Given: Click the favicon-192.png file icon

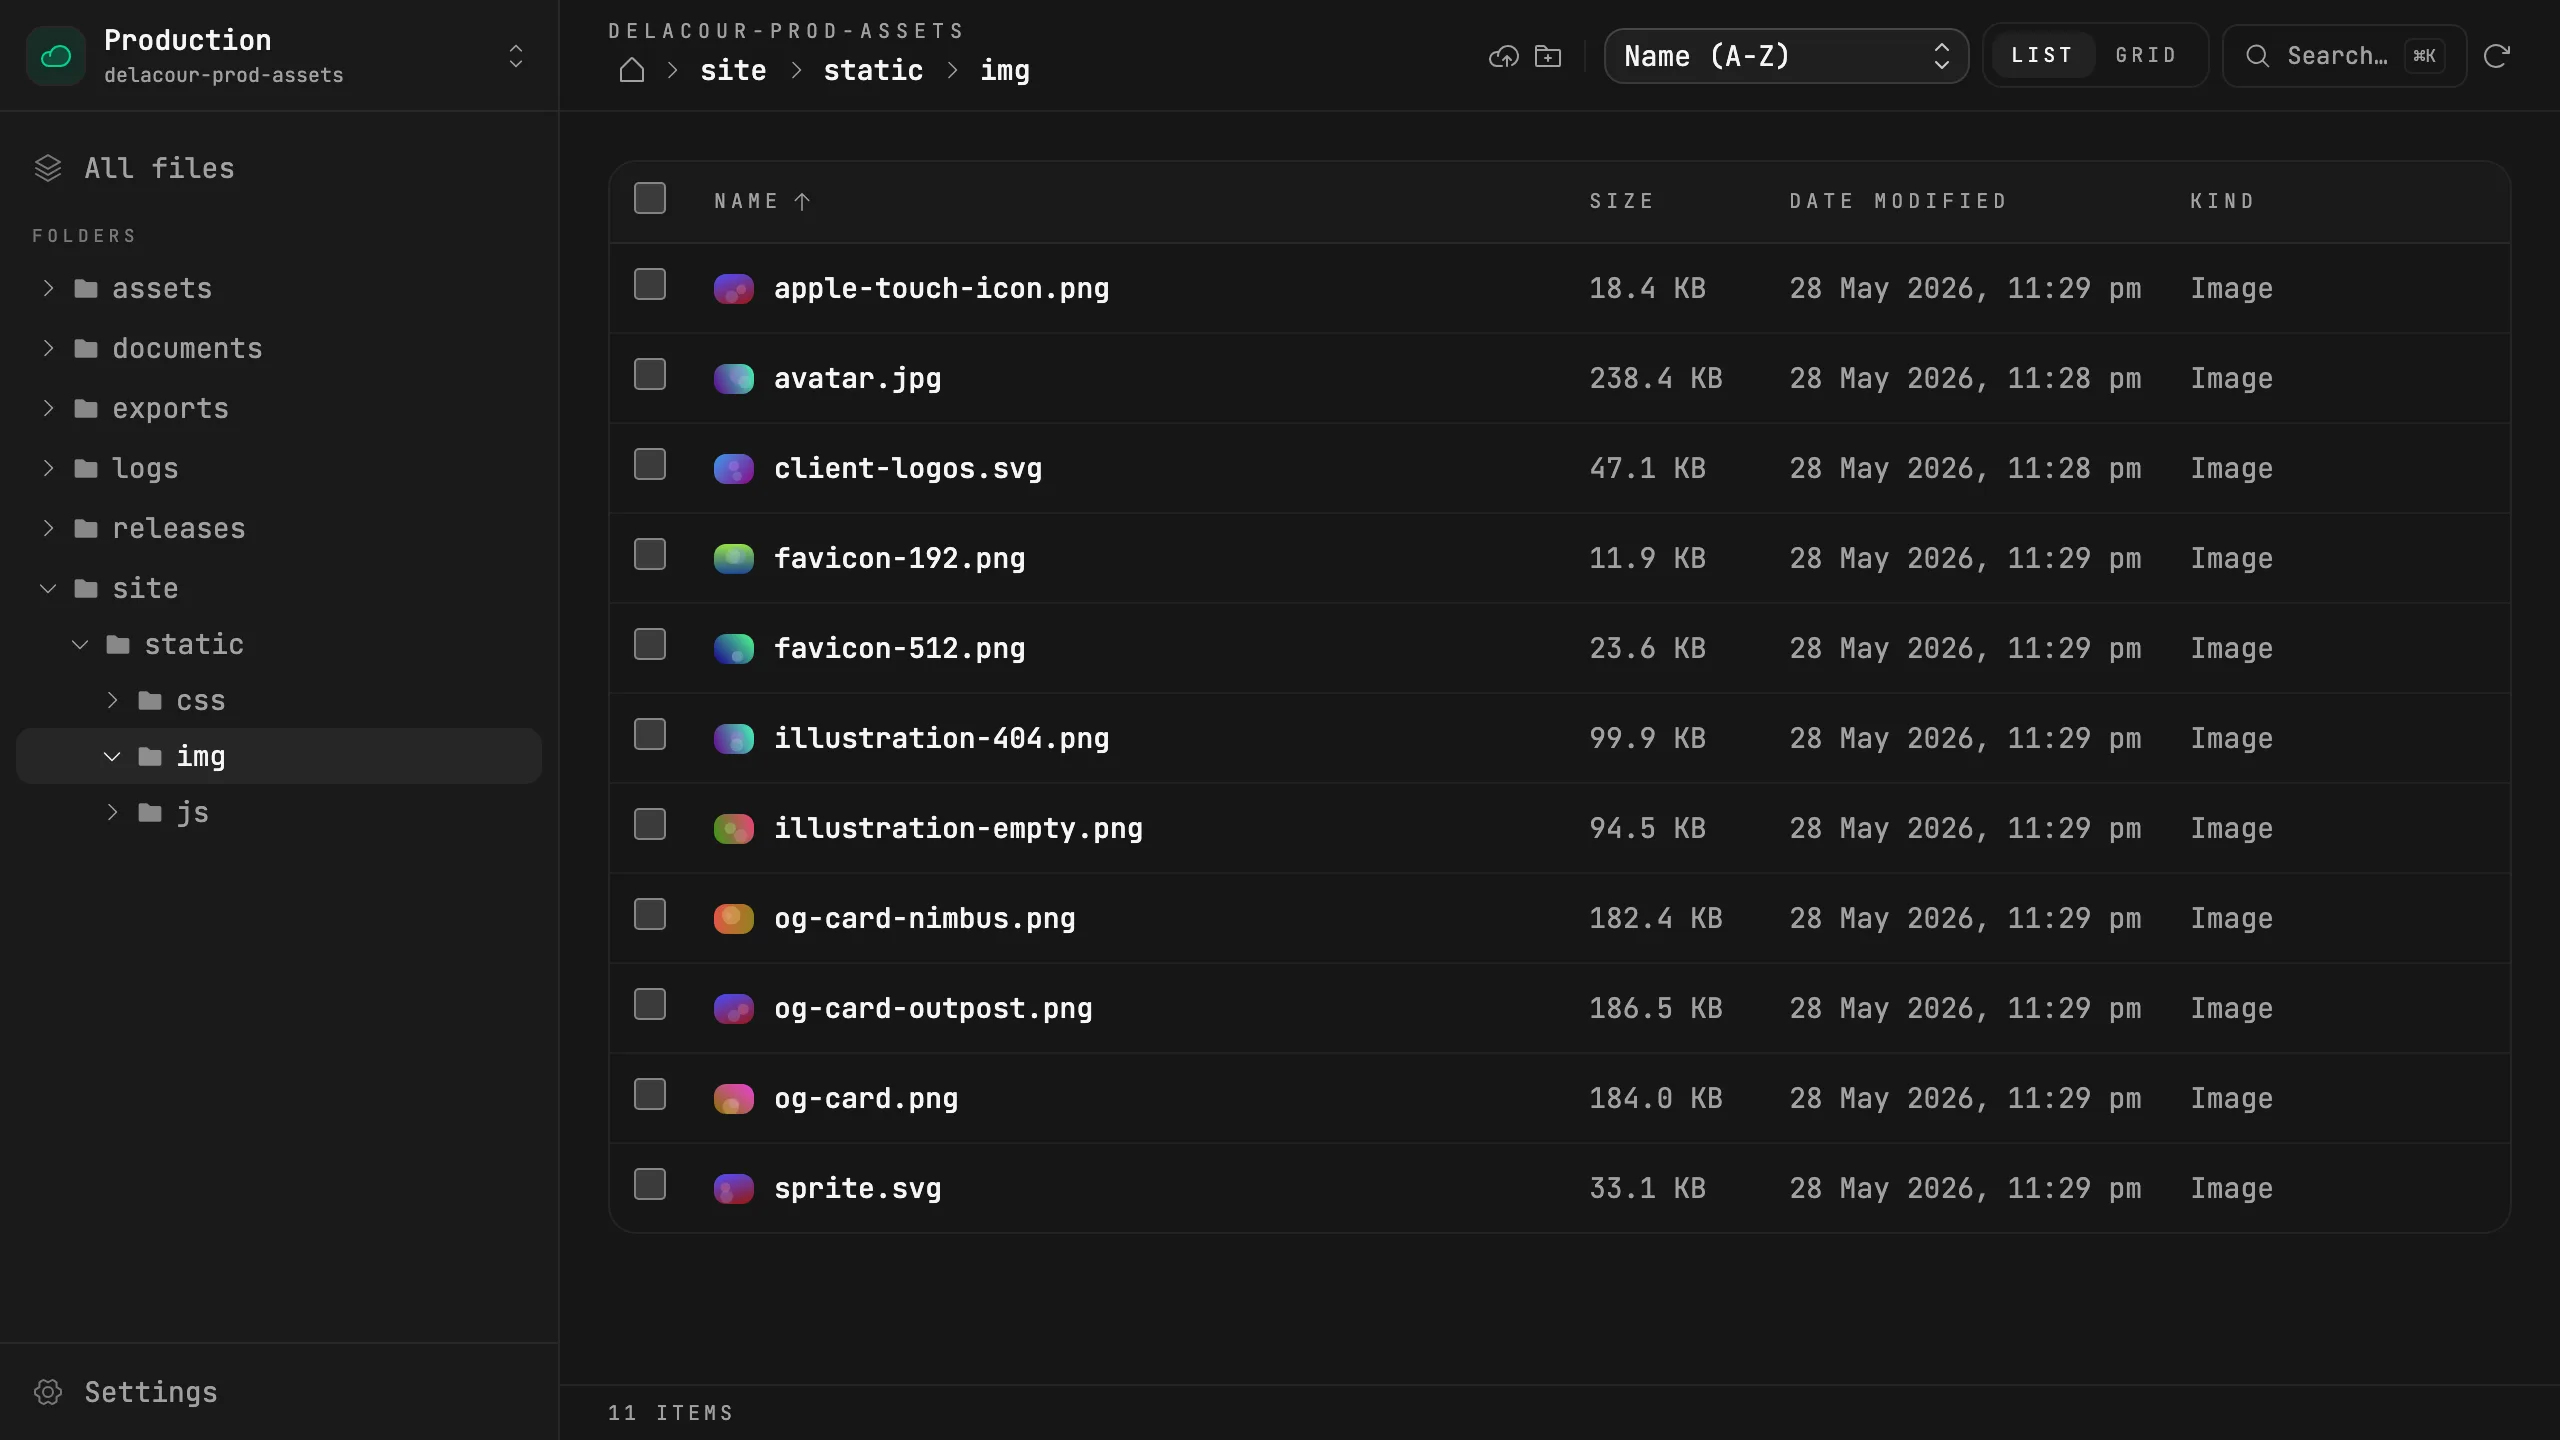Looking at the screenshot, I should 734,559.
